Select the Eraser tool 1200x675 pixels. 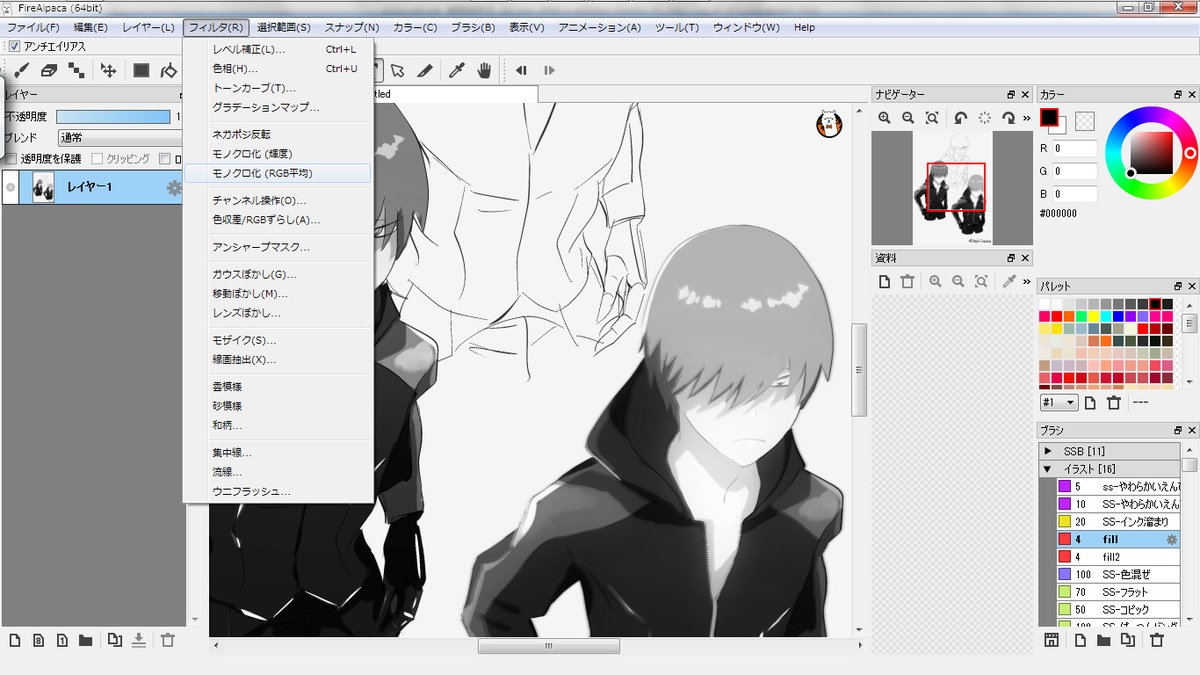(49, 70)
